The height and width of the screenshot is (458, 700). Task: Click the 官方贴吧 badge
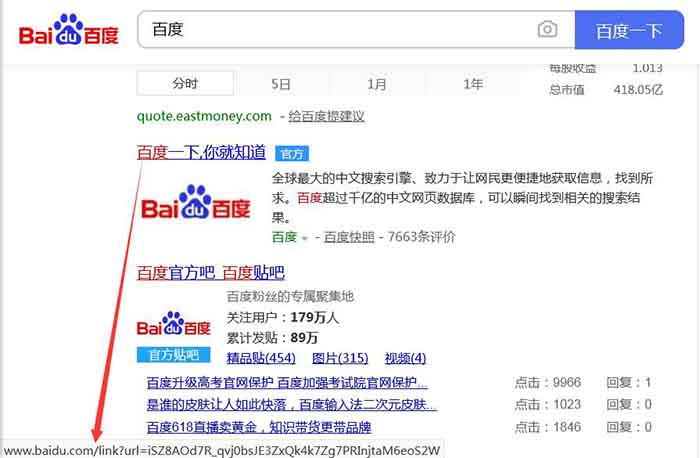pyautogui.click(x=174, y=355)
